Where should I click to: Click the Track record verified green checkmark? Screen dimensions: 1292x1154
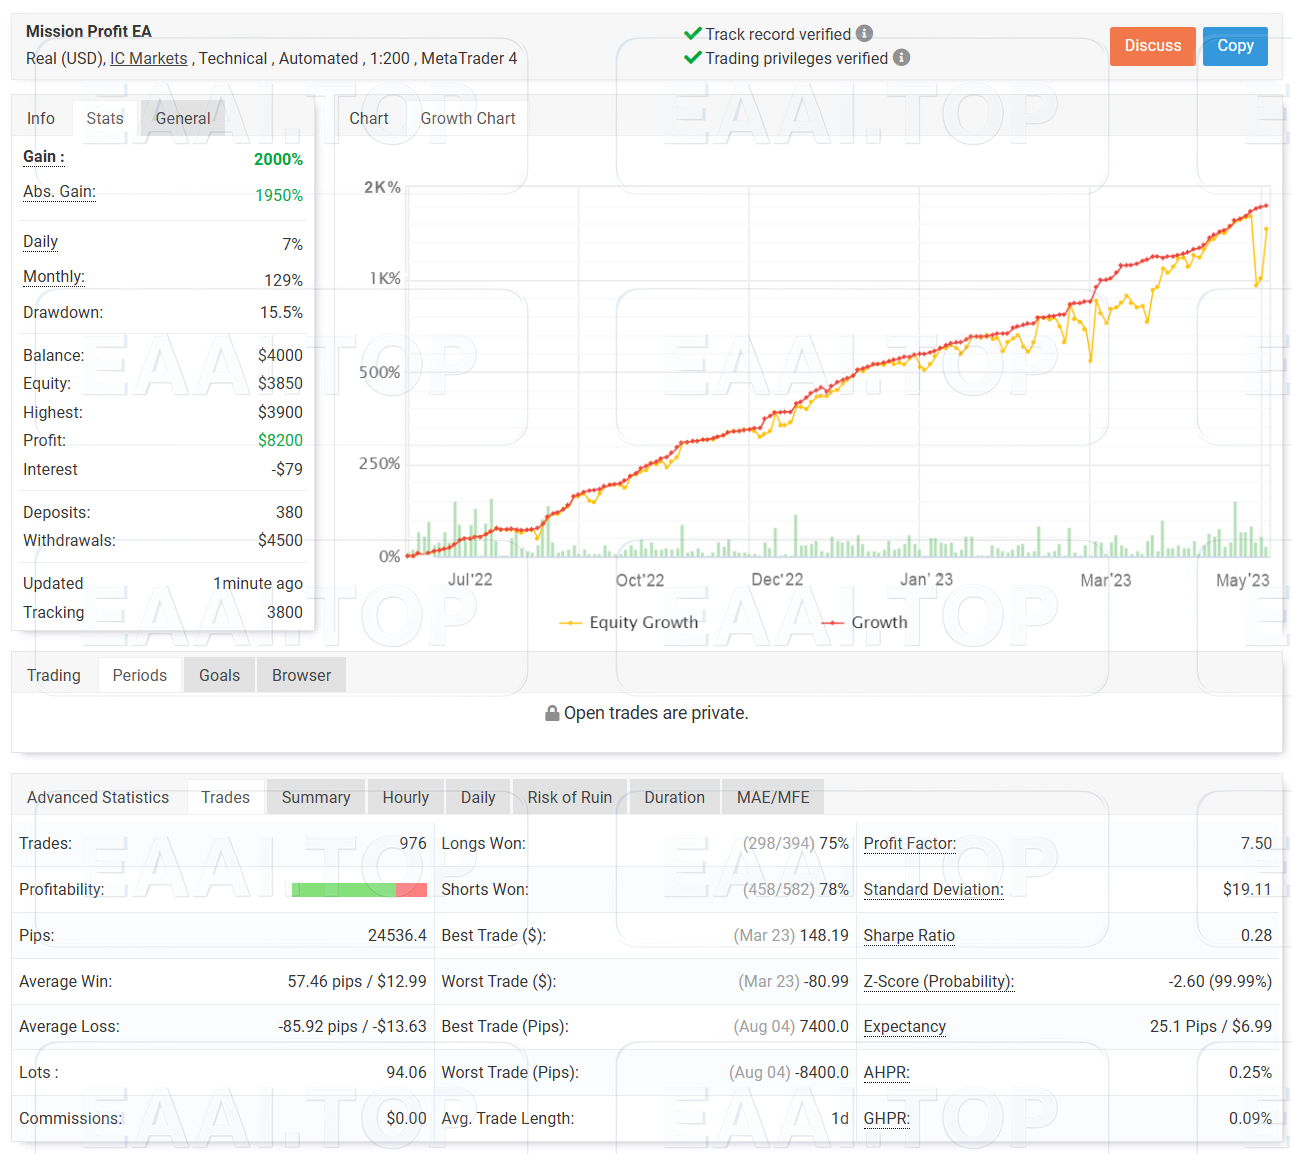[x=692, y=33]
